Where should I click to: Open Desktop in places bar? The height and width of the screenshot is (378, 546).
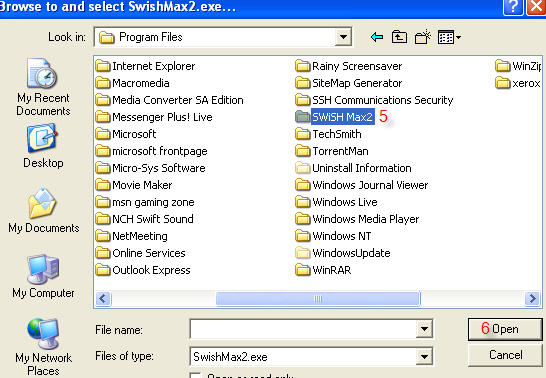[x=43, y=146]
